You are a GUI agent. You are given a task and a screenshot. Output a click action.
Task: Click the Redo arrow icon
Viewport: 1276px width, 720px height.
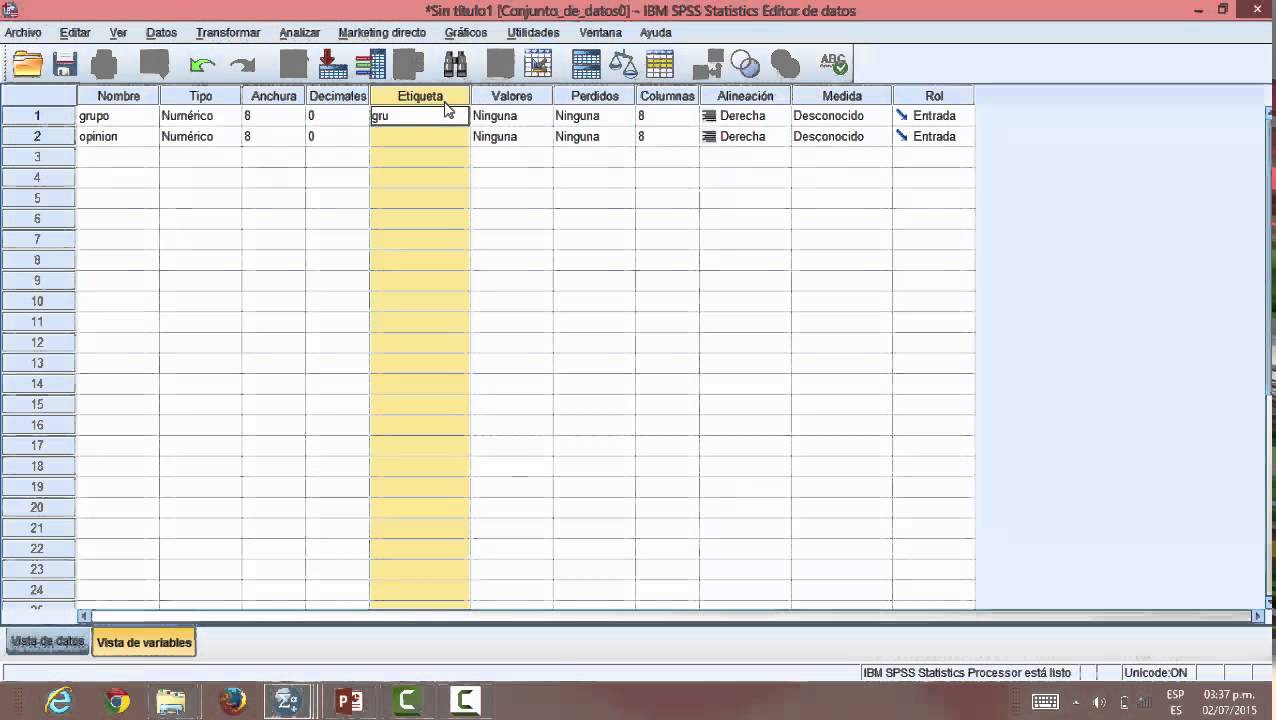click(x=242, y=65)
